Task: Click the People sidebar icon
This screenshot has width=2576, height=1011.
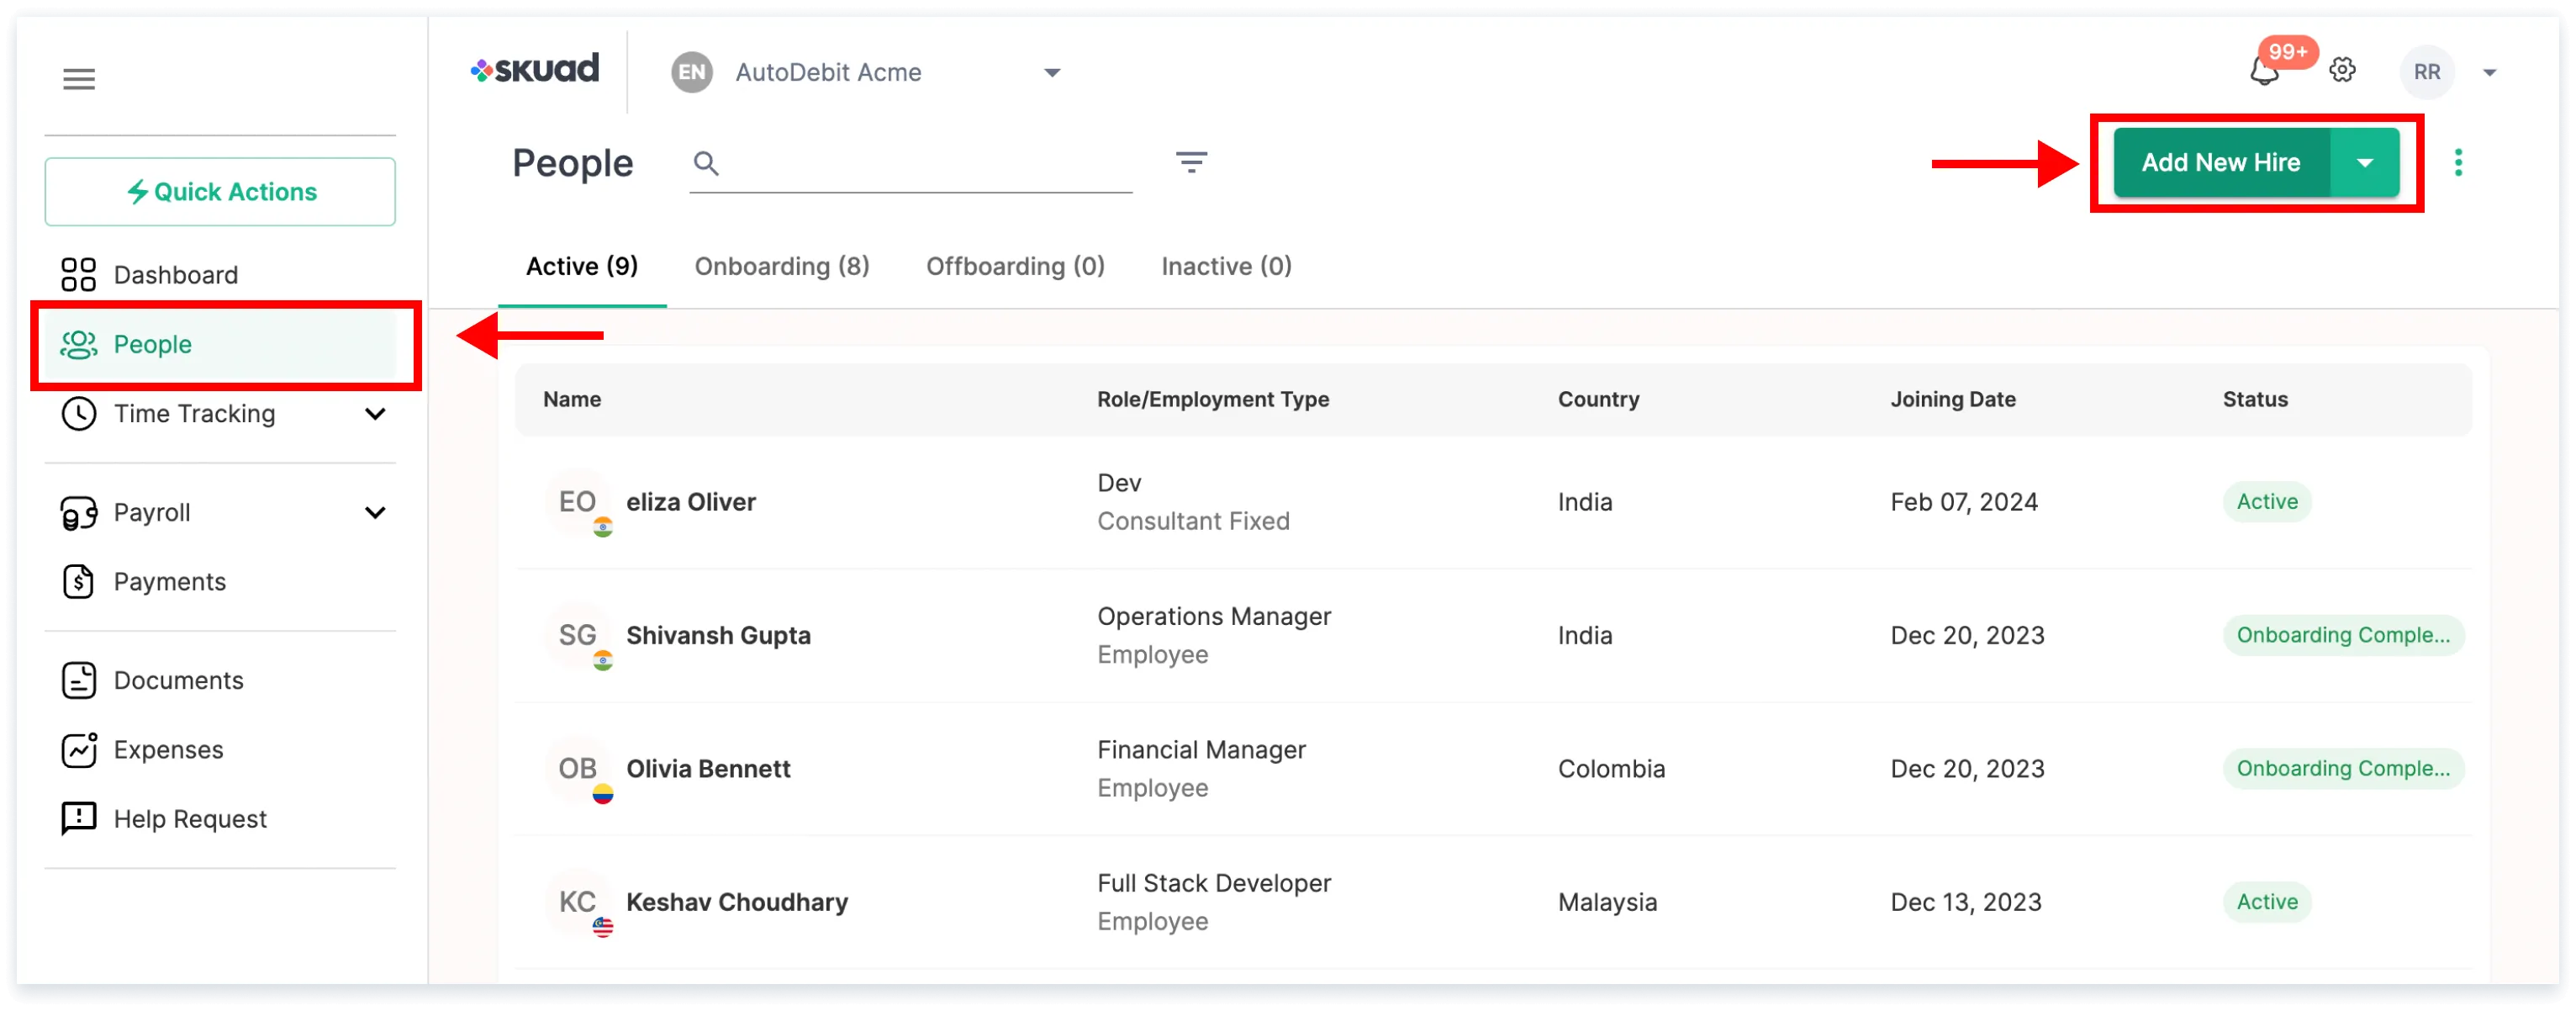Action: point(79,344)
